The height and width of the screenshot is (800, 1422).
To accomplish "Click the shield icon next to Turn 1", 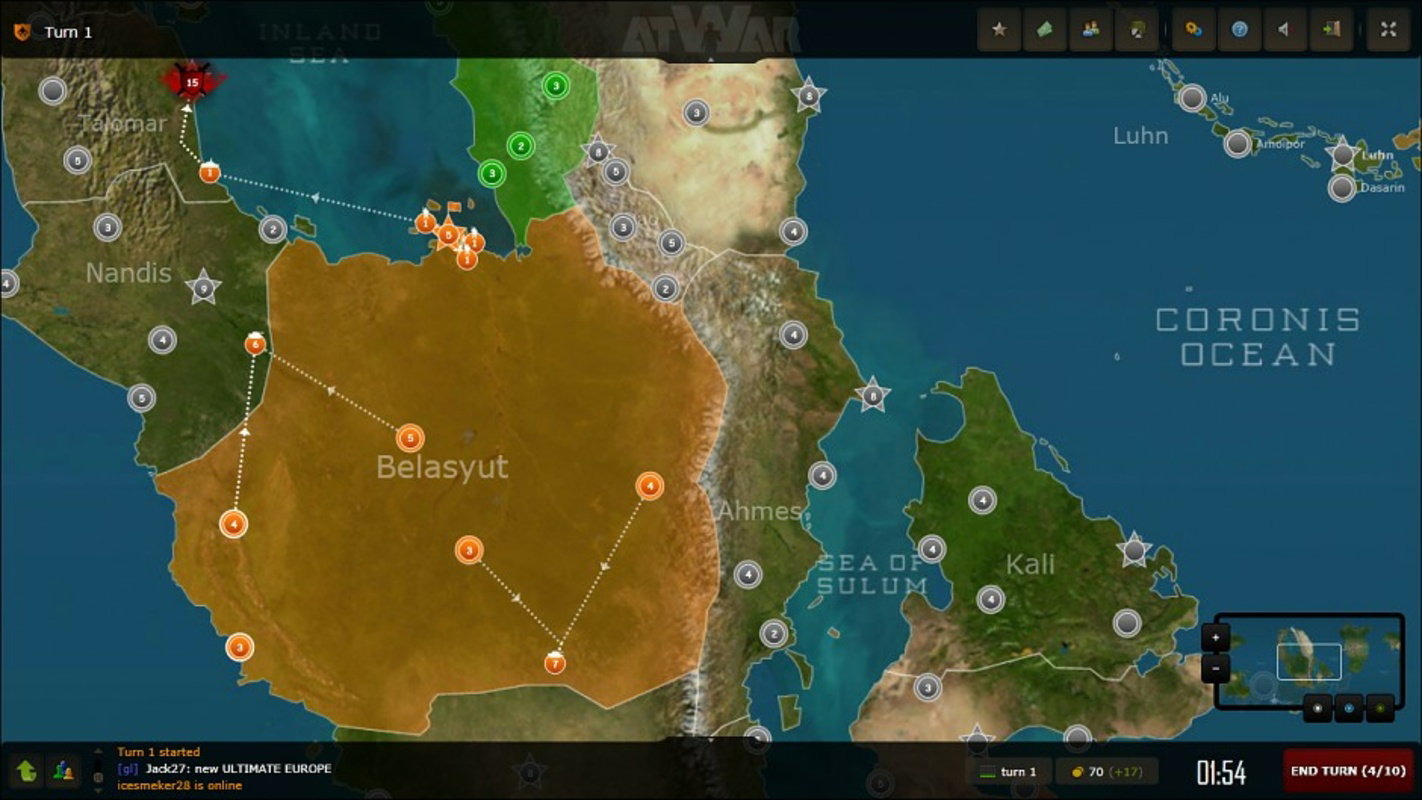I will pos(21,32).
